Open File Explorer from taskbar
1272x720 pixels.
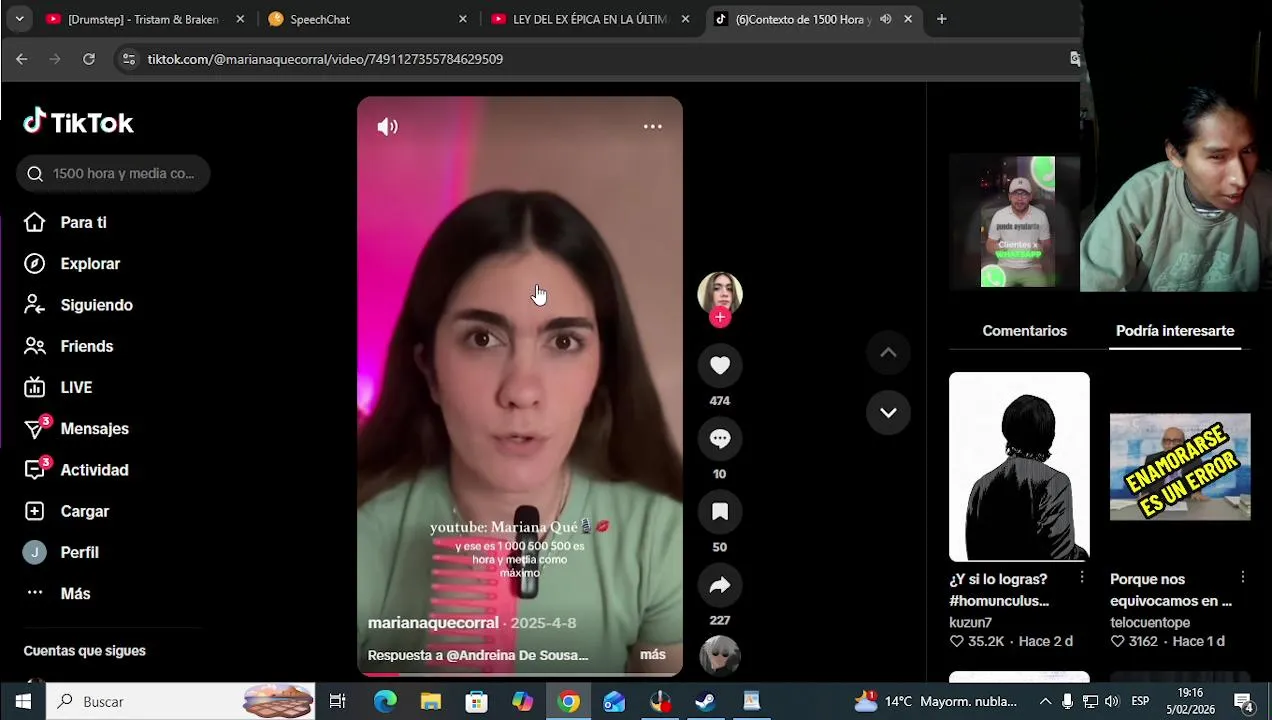tap(431, 702)
